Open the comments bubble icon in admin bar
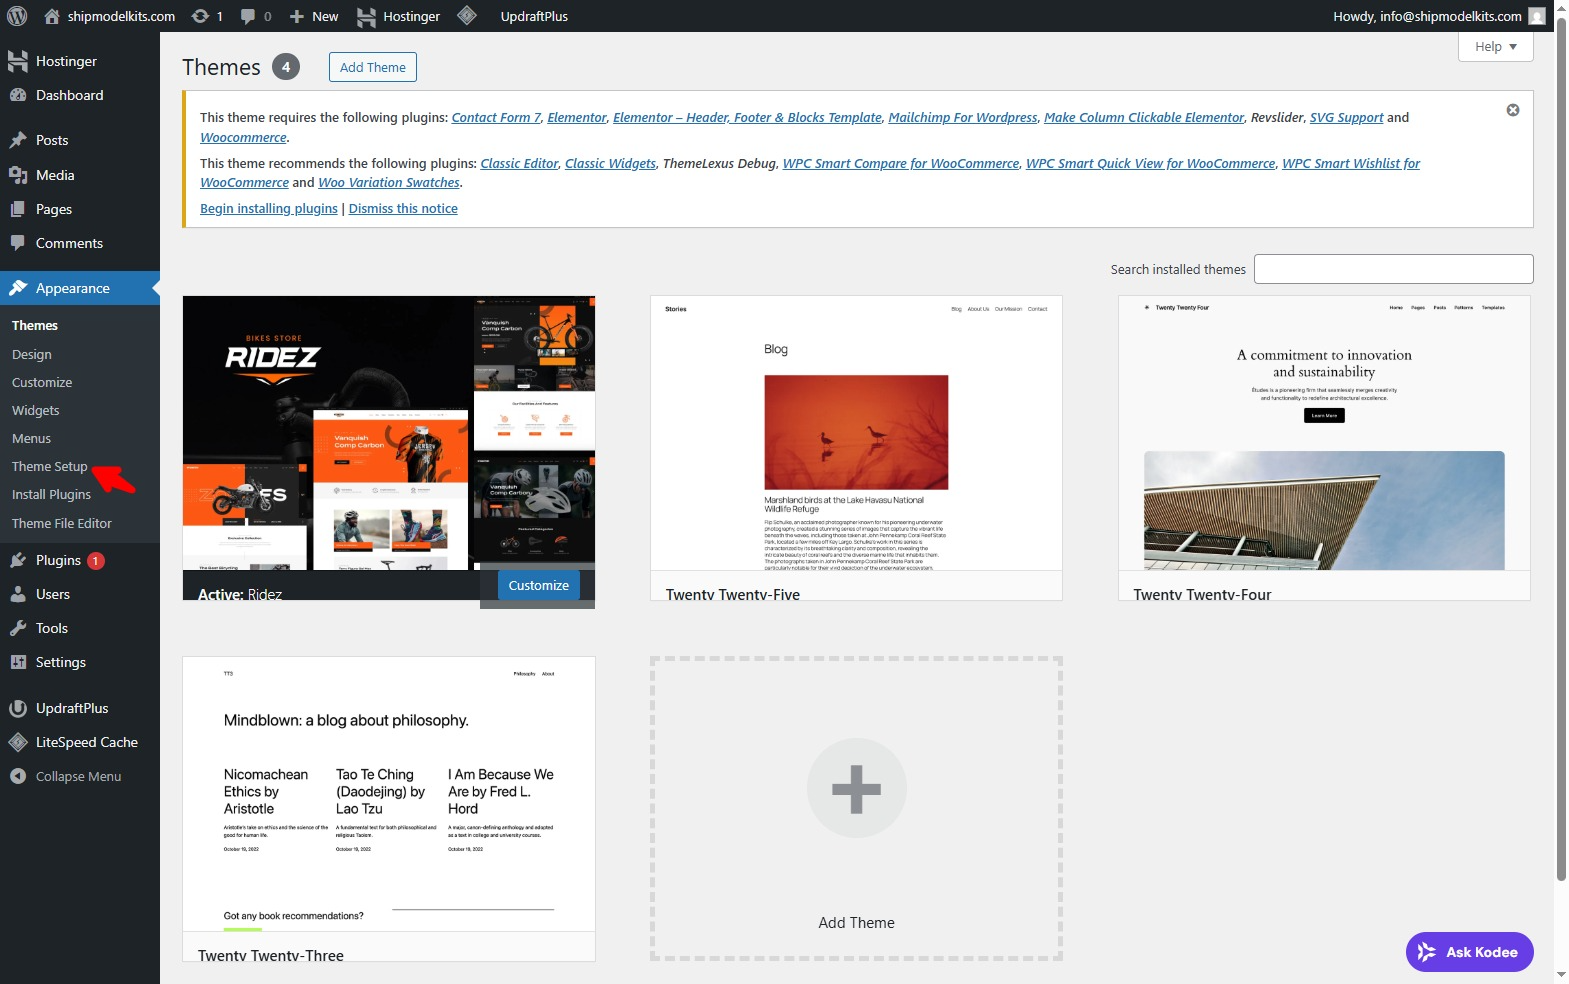 [248, 16]
